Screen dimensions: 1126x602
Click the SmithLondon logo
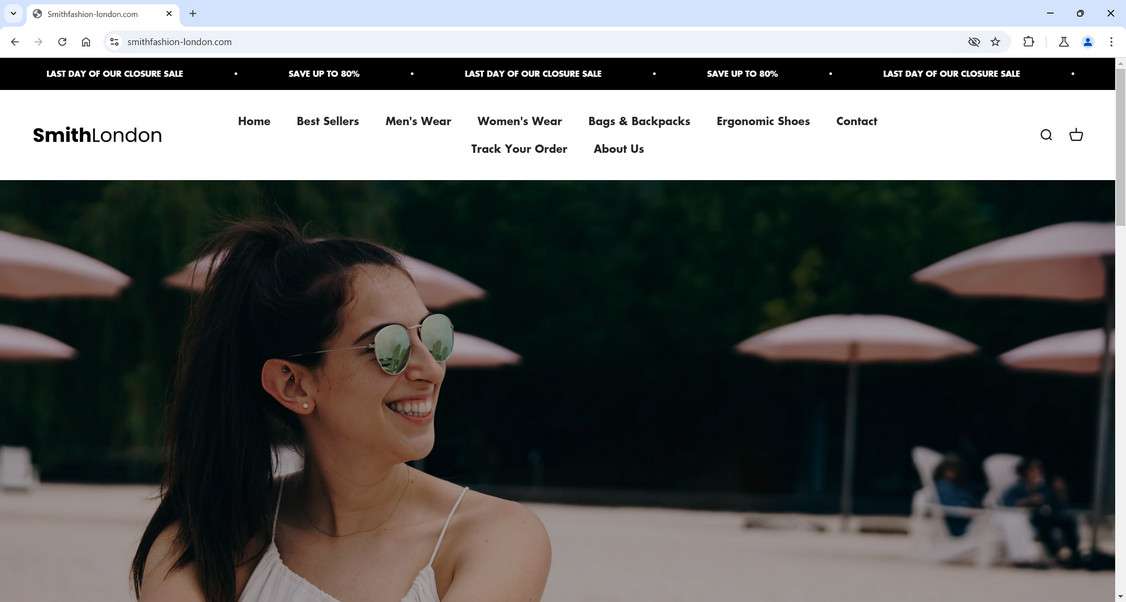coord(97,135)
